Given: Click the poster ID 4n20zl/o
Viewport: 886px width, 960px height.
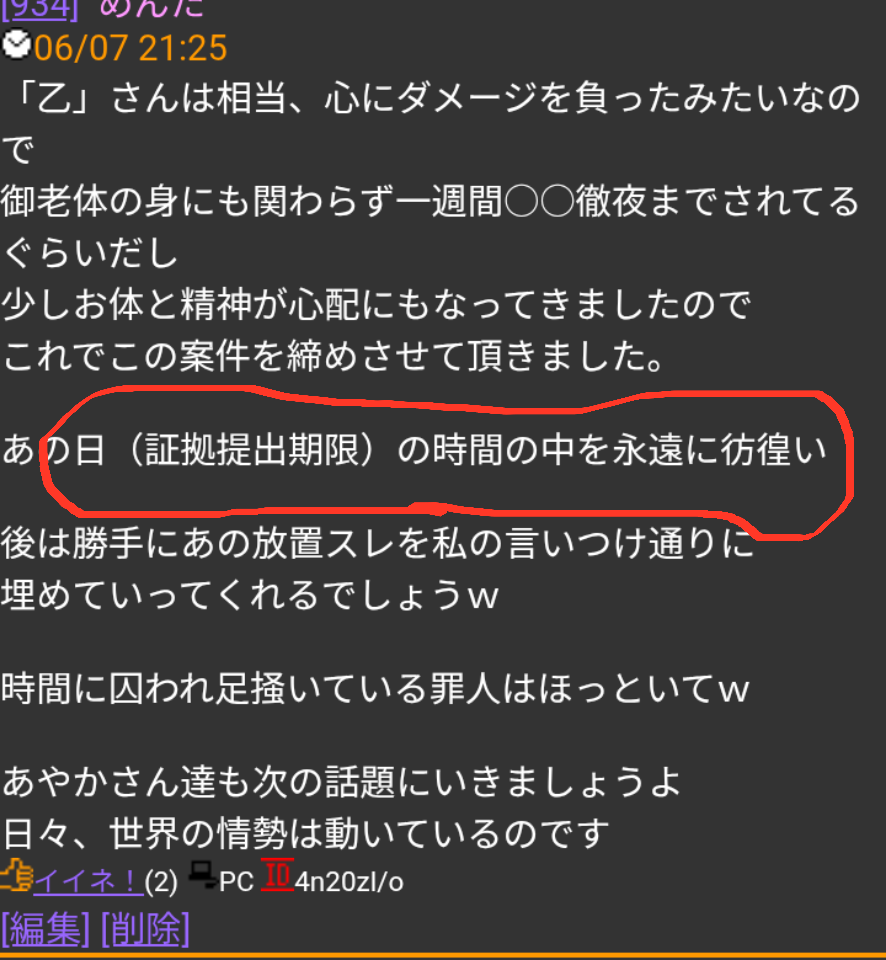Looking at the screenshot, I should 349,882.
